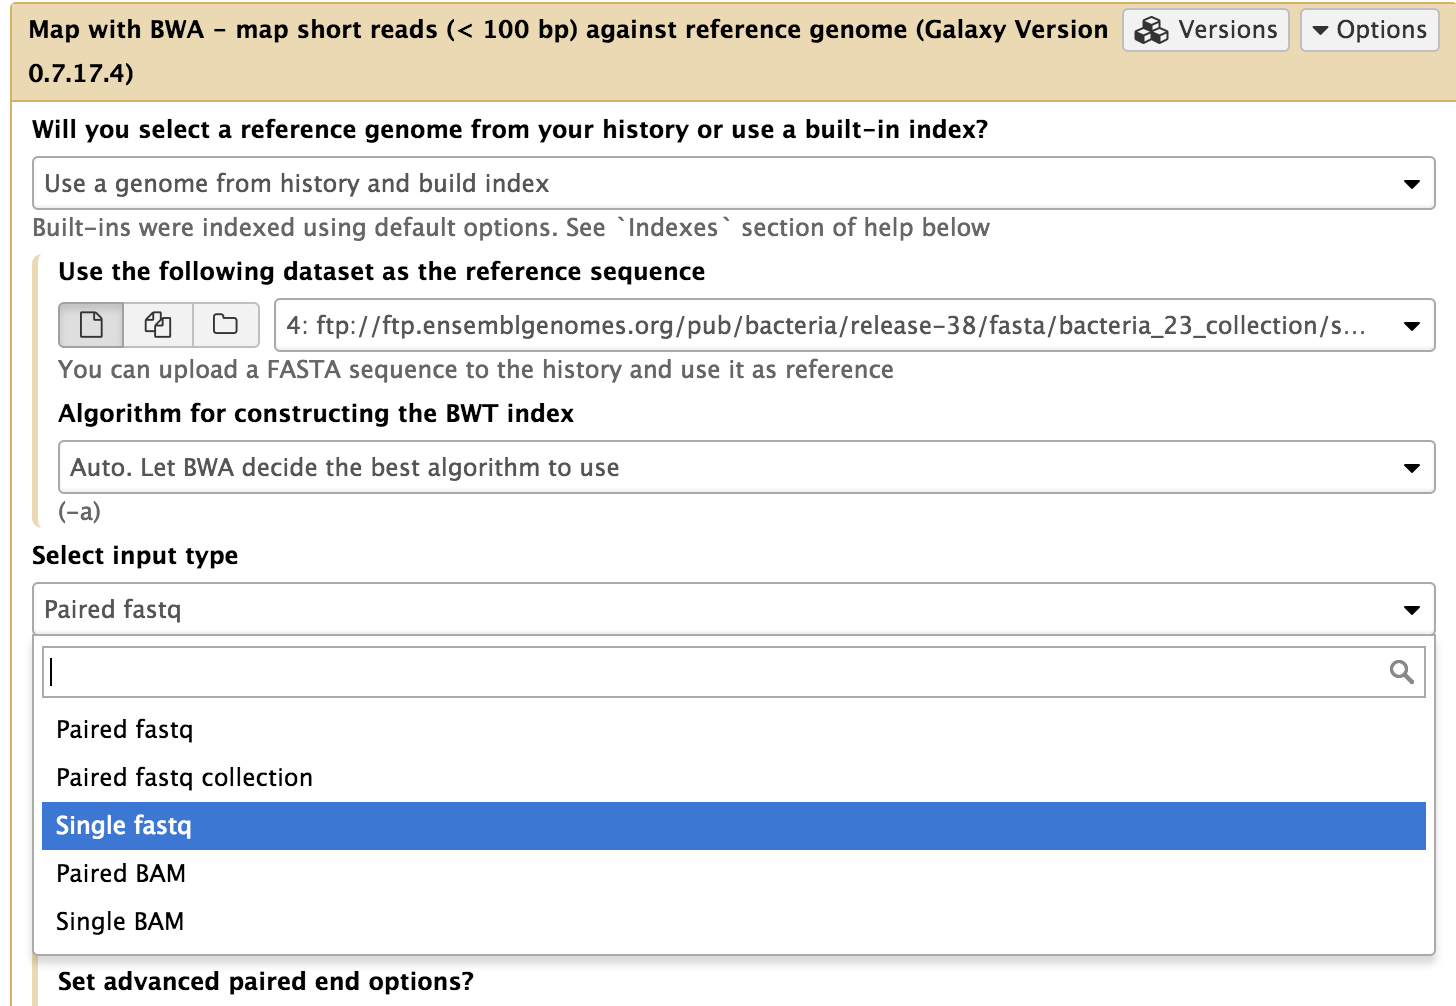Image resolution: width=1456 pixels, height=1006 pixels.
Task: Switch to multiple datasets input mode
Action: click(158, 325)
